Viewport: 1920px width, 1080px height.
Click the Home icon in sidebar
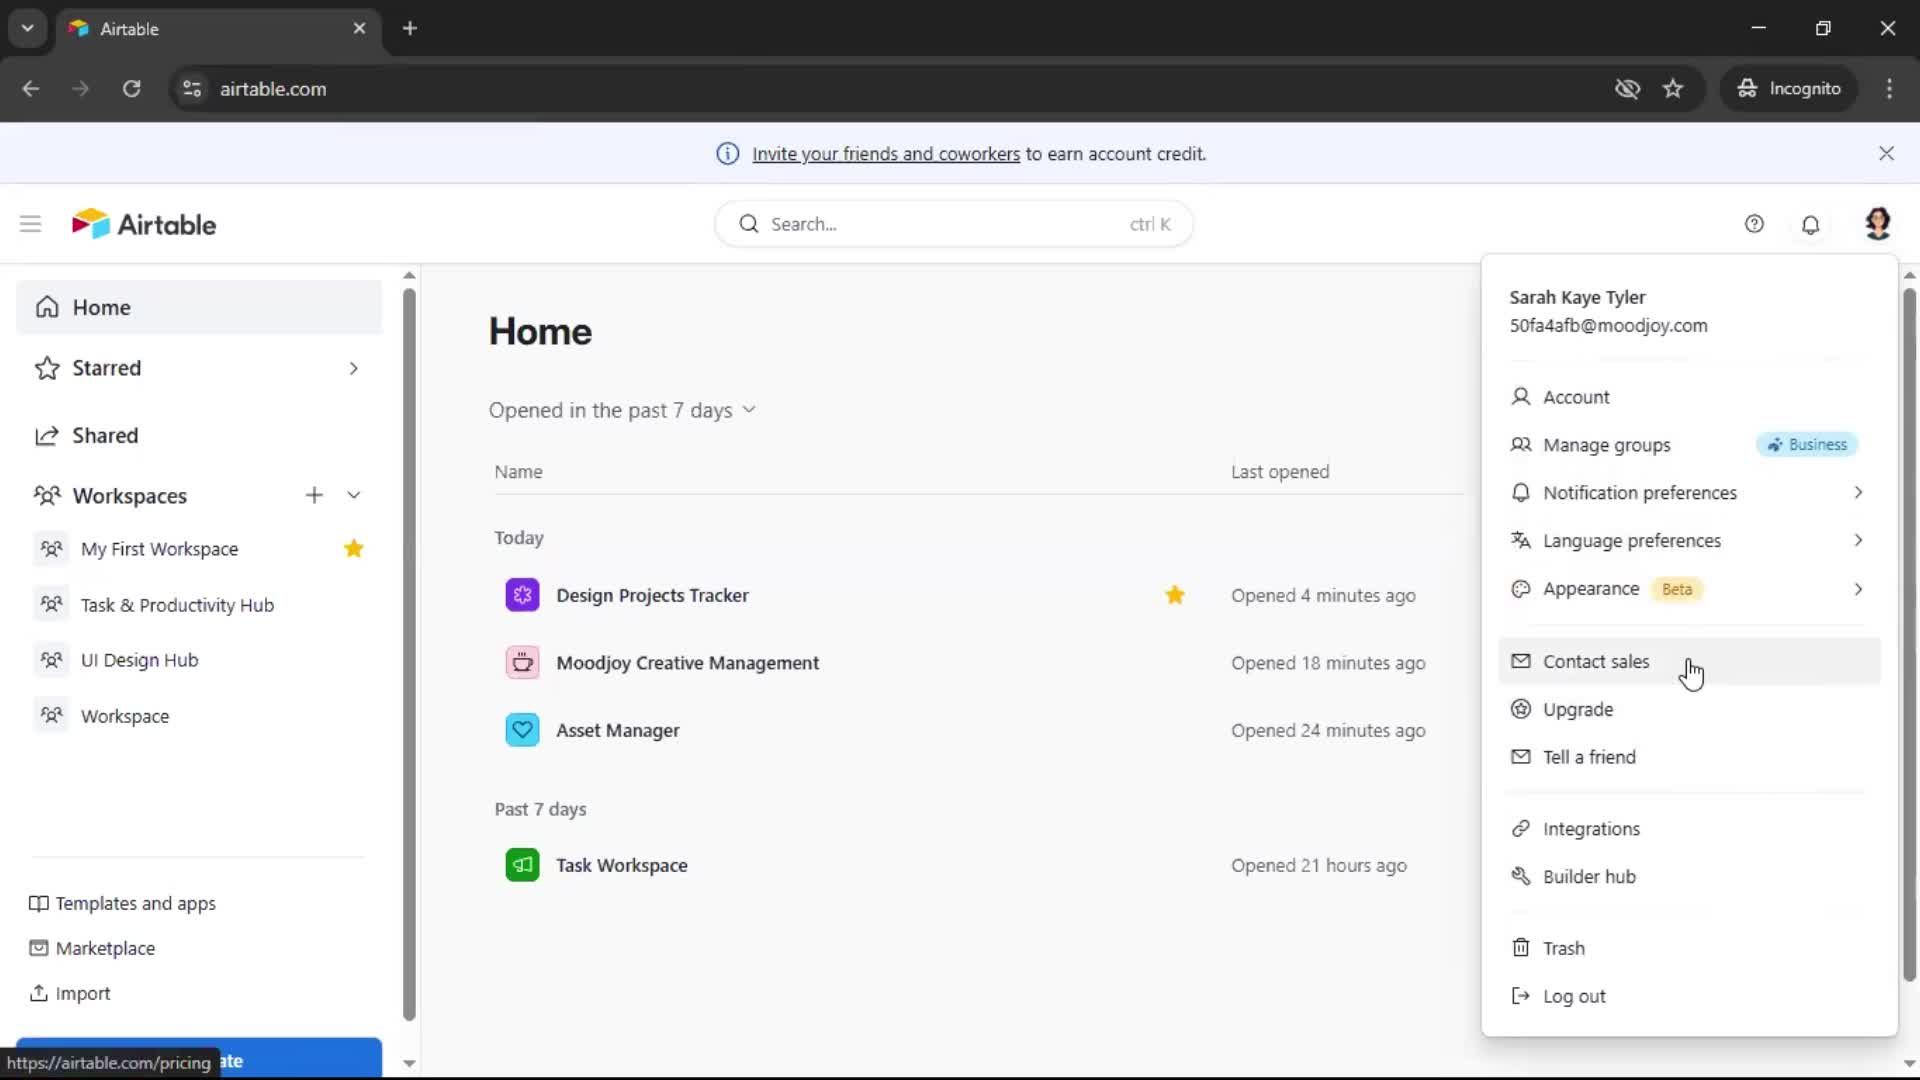coord(47,307)
